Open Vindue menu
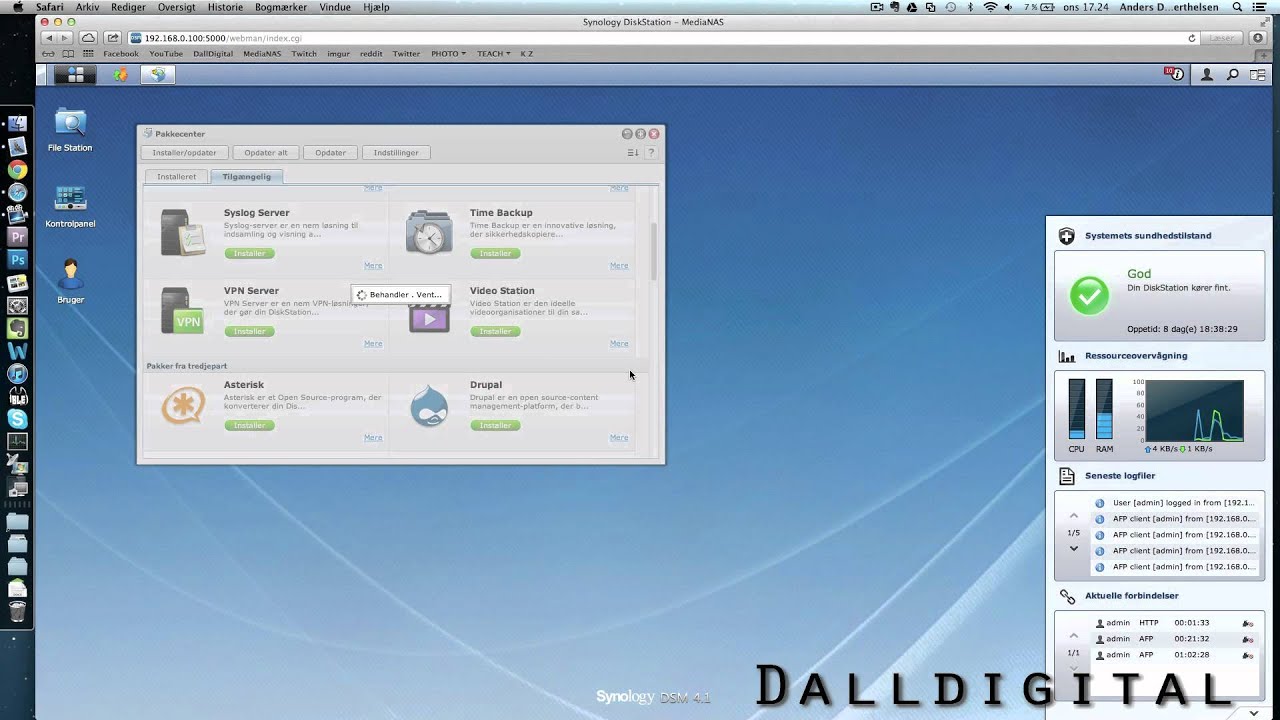Image resolution: width=1280 pixels, height=720 pixels. click(x=335, y=7)
